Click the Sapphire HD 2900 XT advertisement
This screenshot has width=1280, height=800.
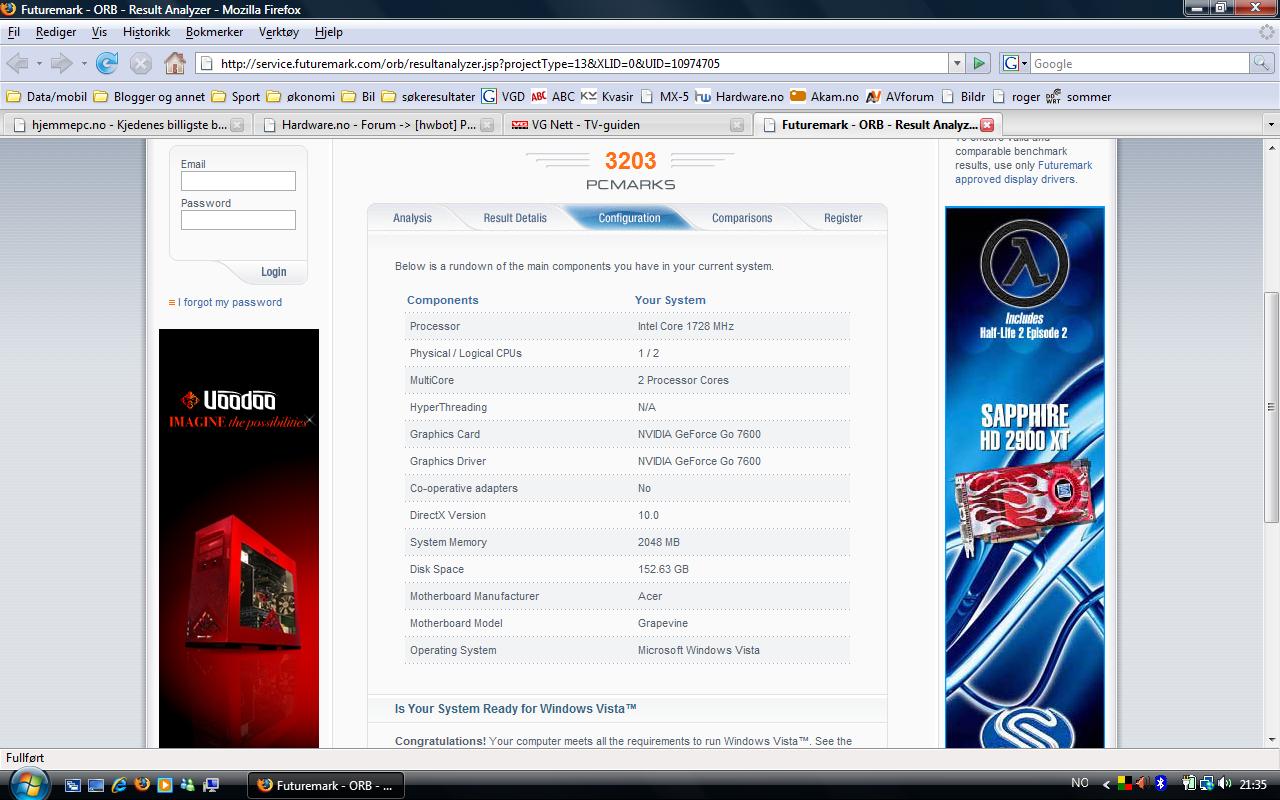click(x=1025, y=478)
